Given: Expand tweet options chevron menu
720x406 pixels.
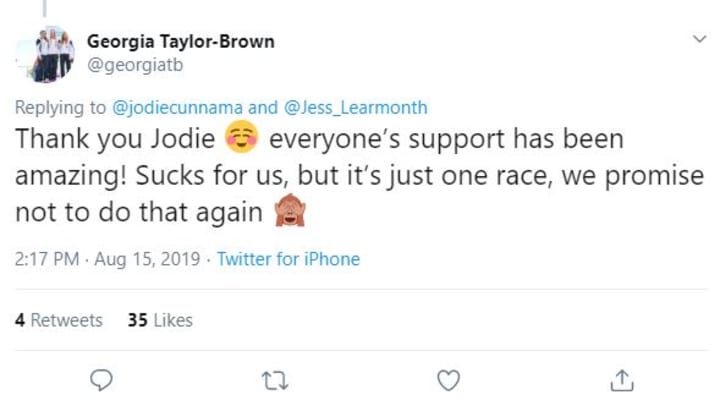Looking at the screenshot, I should (699, 38).
